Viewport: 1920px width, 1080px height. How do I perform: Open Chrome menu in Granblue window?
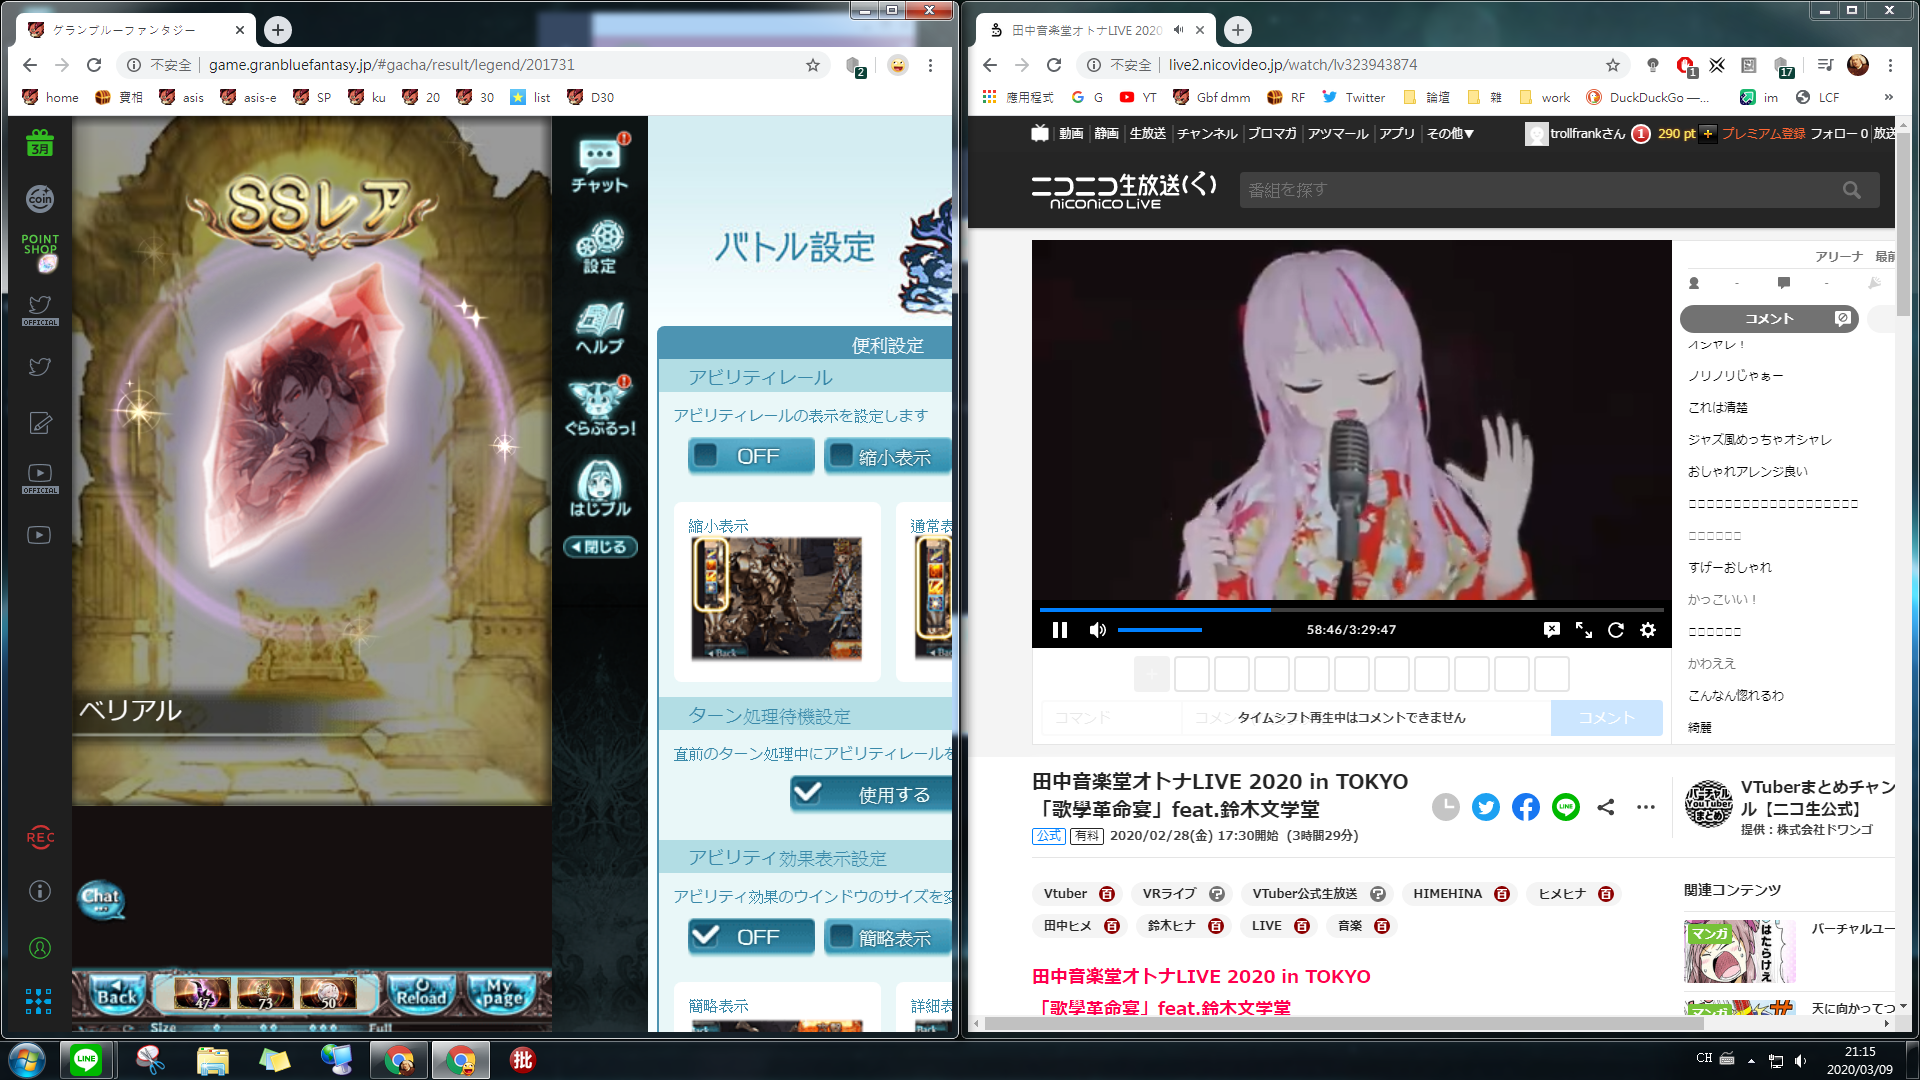point(930,65)
